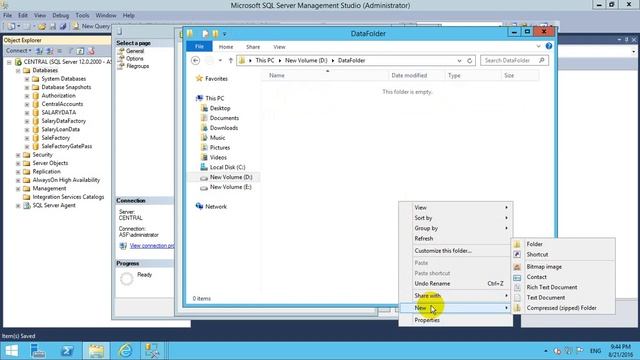Viewport: 640px width, 360px height.
Task: Open the Share ribbon tab in Explorer
Action: pyautogui.click(x=253, y=47)
